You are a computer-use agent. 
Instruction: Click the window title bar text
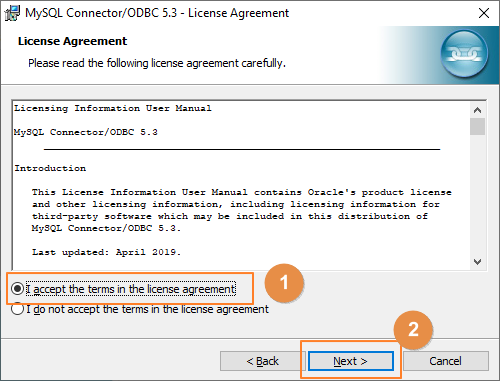(157, 13)
